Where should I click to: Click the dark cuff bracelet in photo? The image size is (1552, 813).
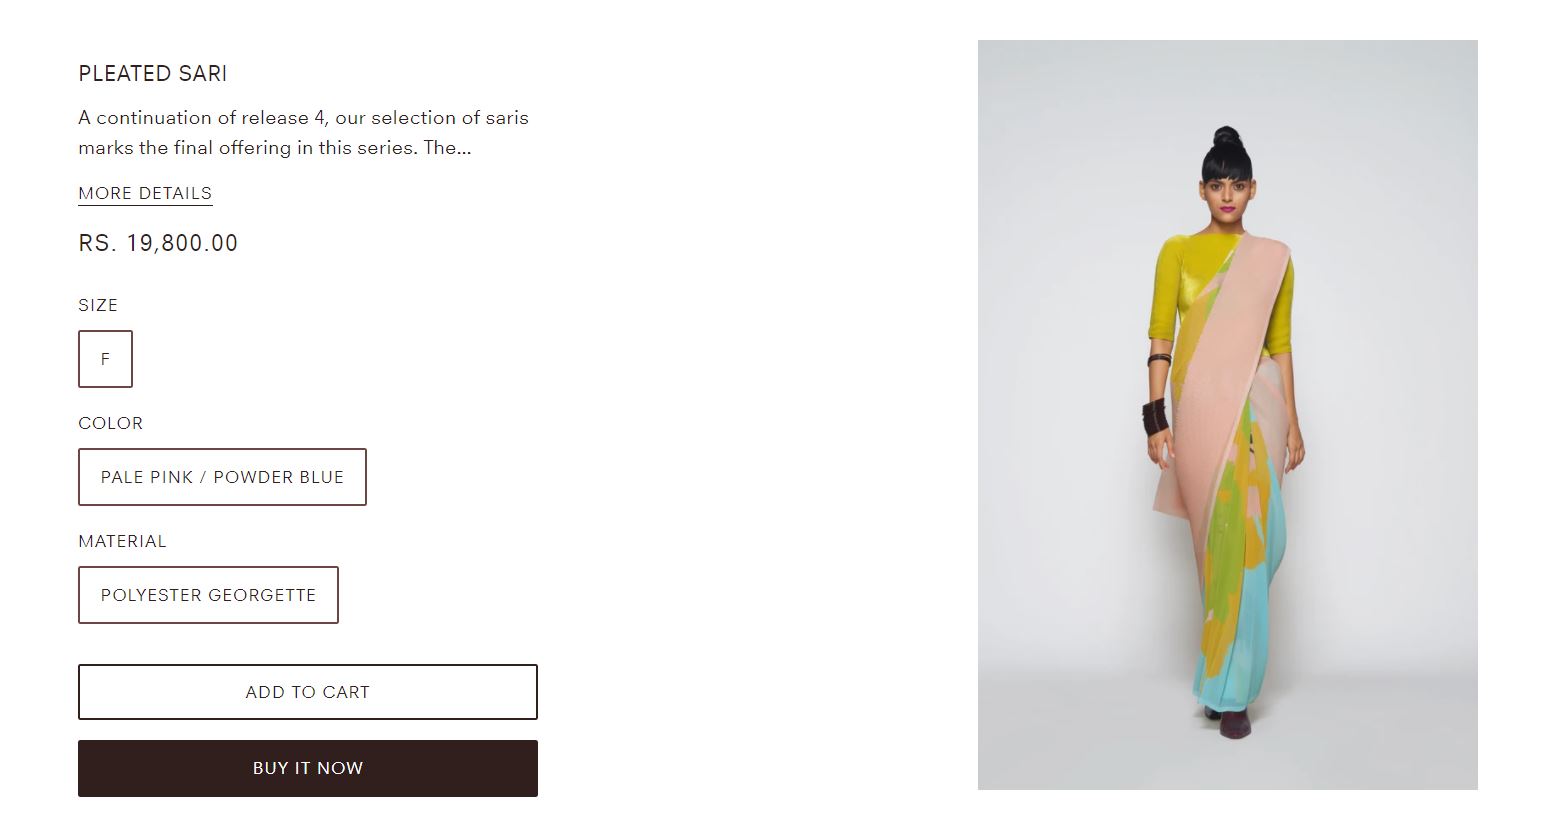(1157, 416)
